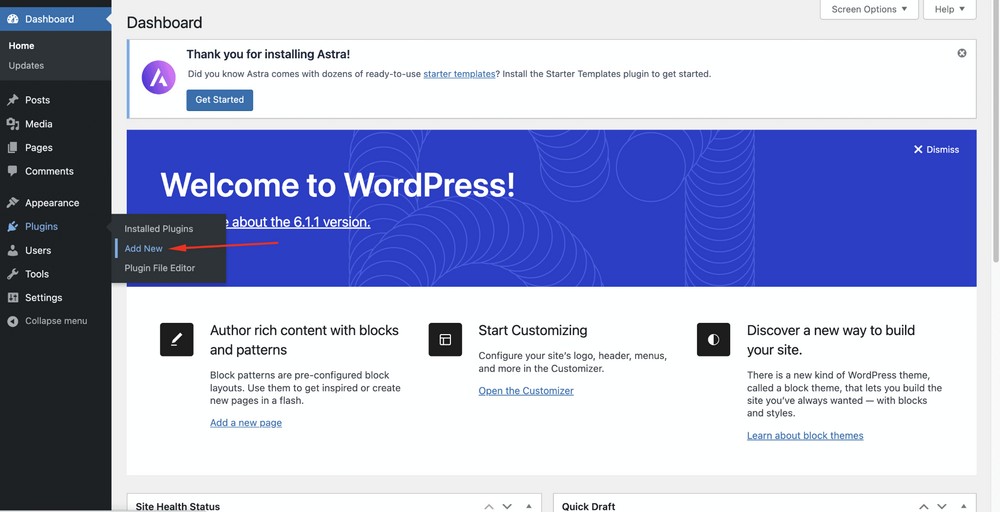The height and width of the screenshot is (512, 1000).
Task: Click Open the Customizer link
Action: tap(526, 391)
